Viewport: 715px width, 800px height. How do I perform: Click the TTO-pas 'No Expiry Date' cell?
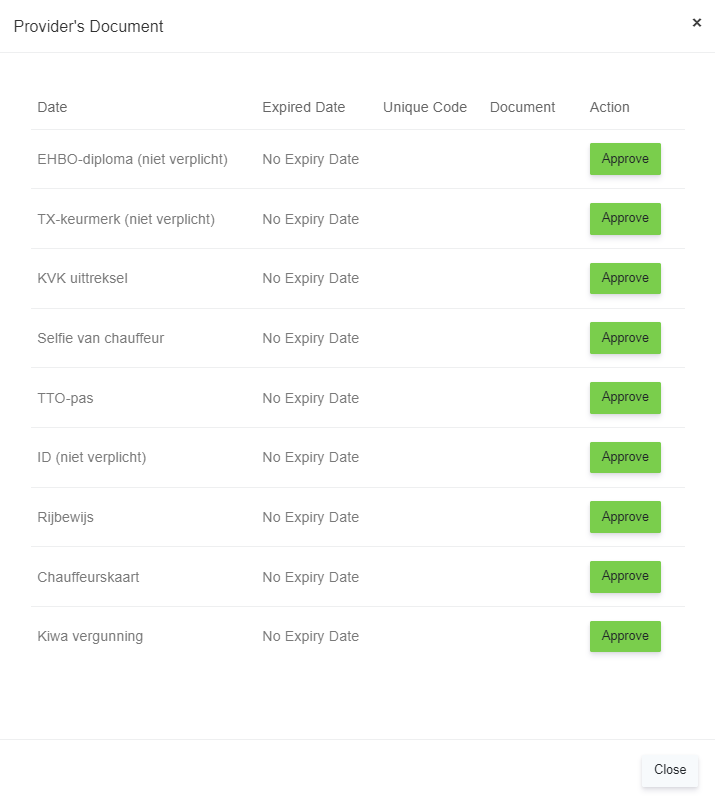point(310,398)
